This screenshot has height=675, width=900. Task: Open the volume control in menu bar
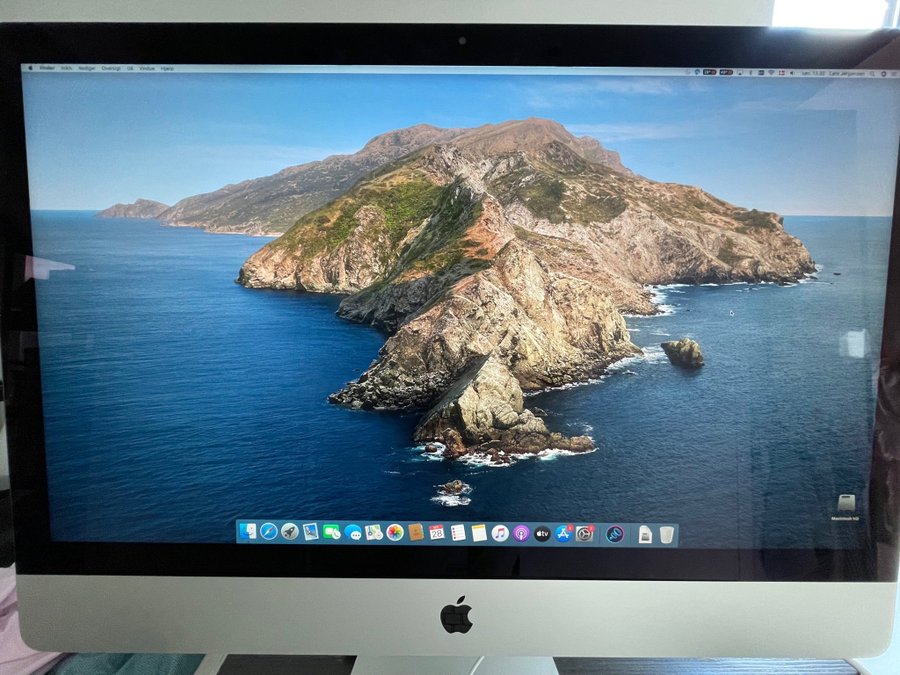791,72
